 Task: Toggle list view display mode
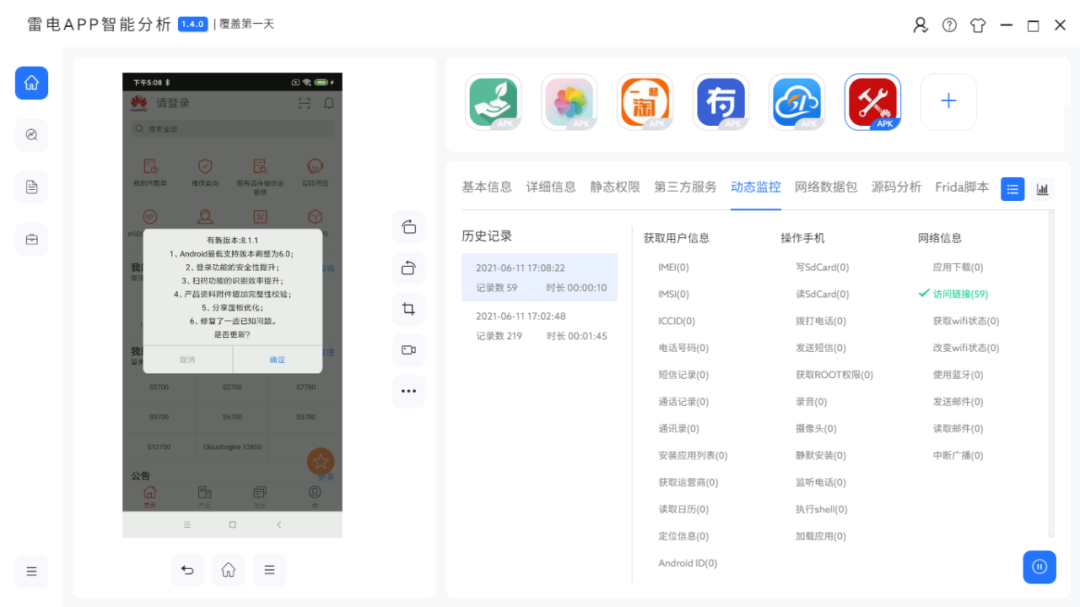point(1012,189)
